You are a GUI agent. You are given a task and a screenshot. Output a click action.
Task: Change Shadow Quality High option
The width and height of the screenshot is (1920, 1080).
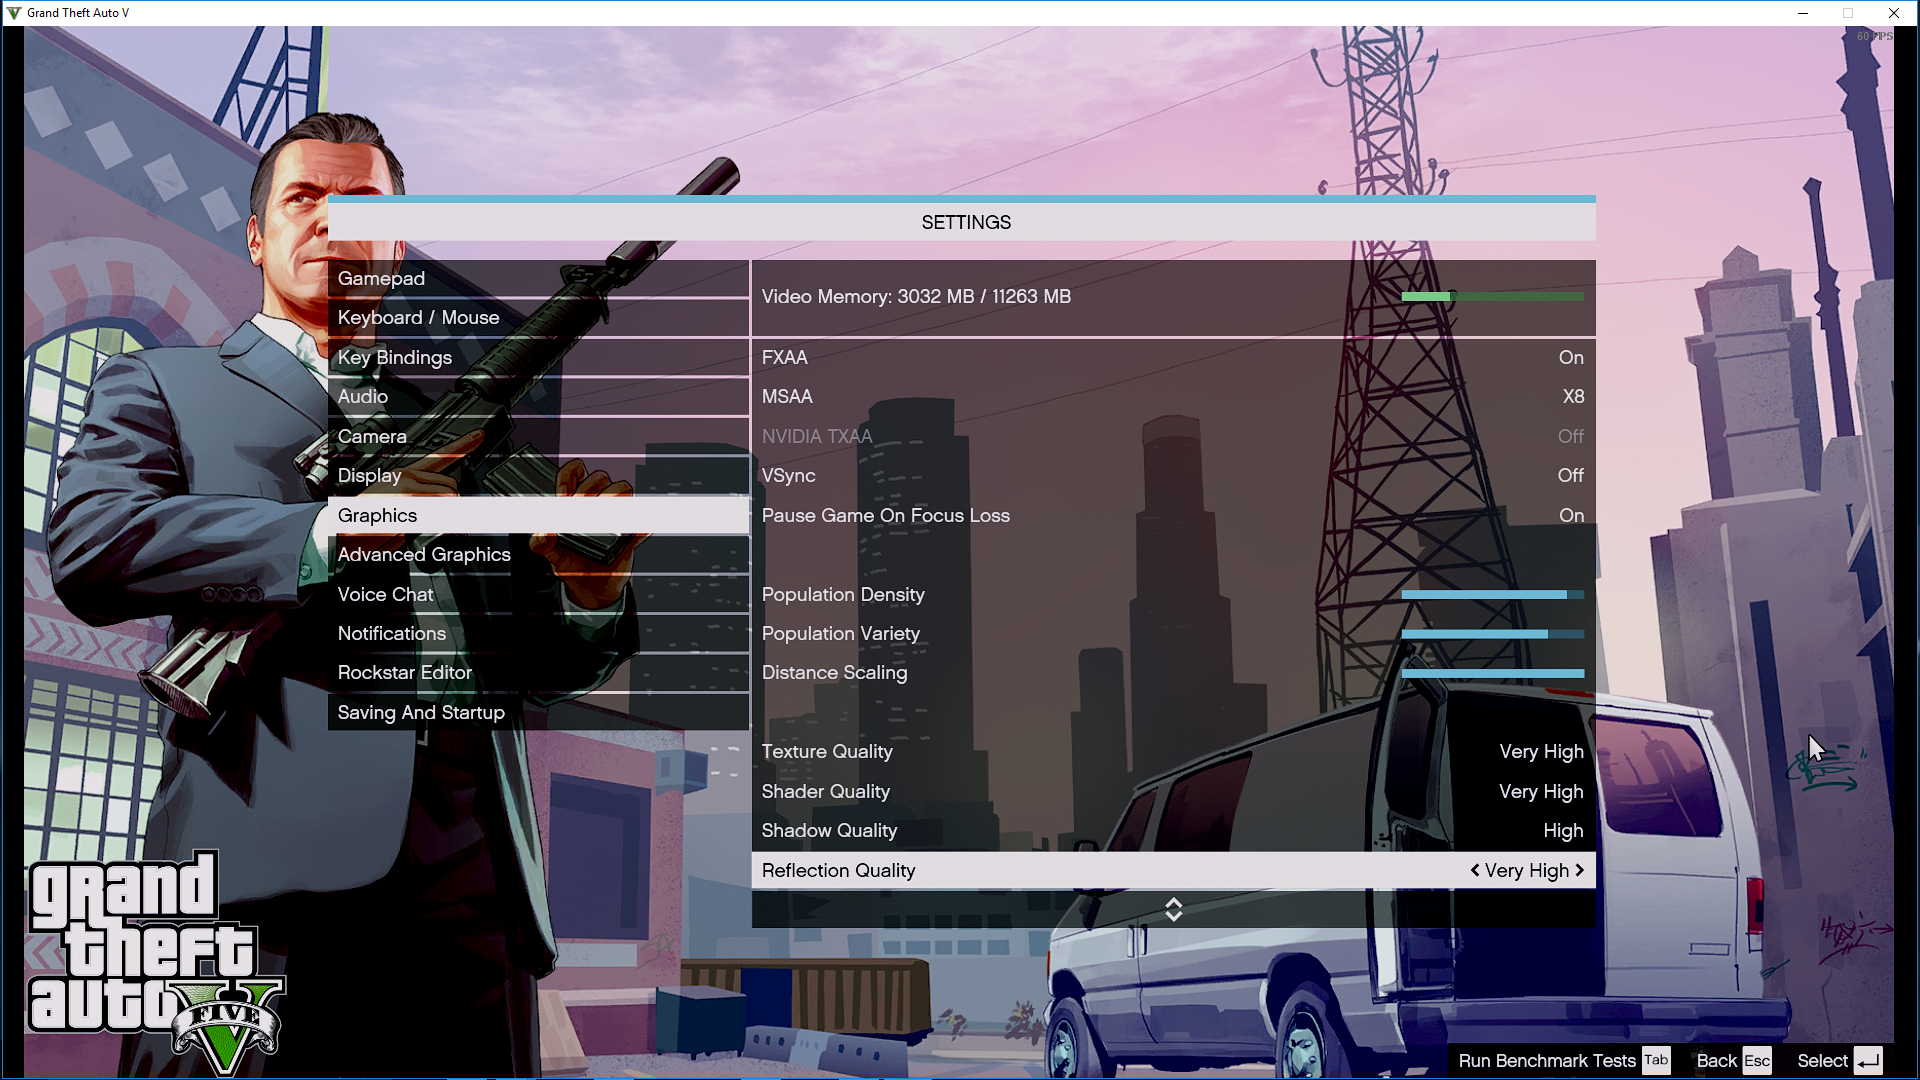tap(1562, 831)
